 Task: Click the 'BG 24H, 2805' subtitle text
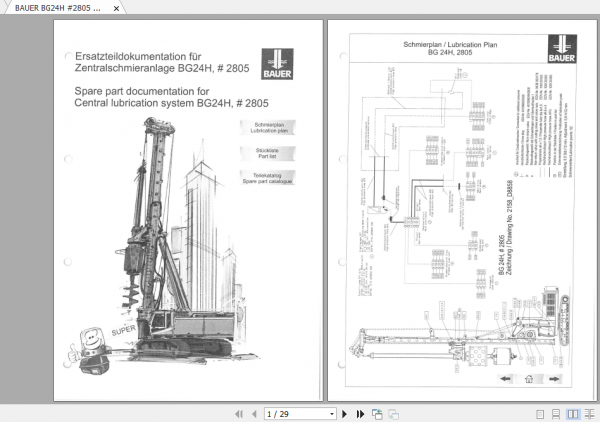tap(450, 52)
